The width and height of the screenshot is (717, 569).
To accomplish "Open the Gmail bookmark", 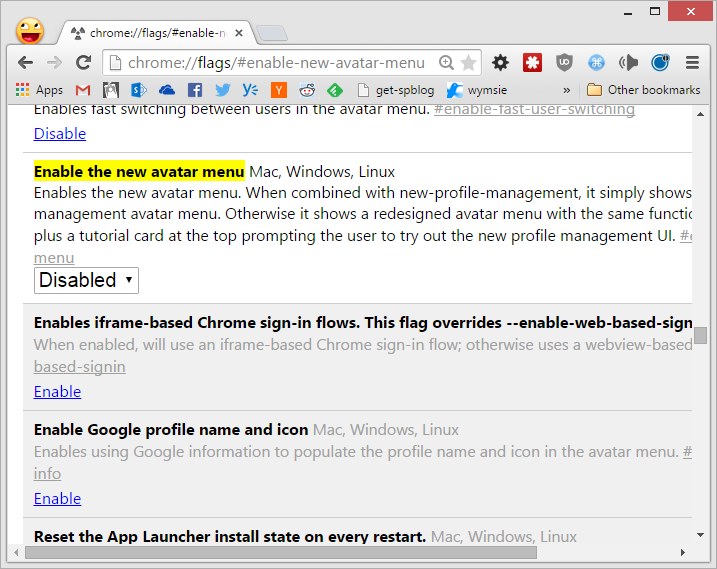I will point(83,90).
